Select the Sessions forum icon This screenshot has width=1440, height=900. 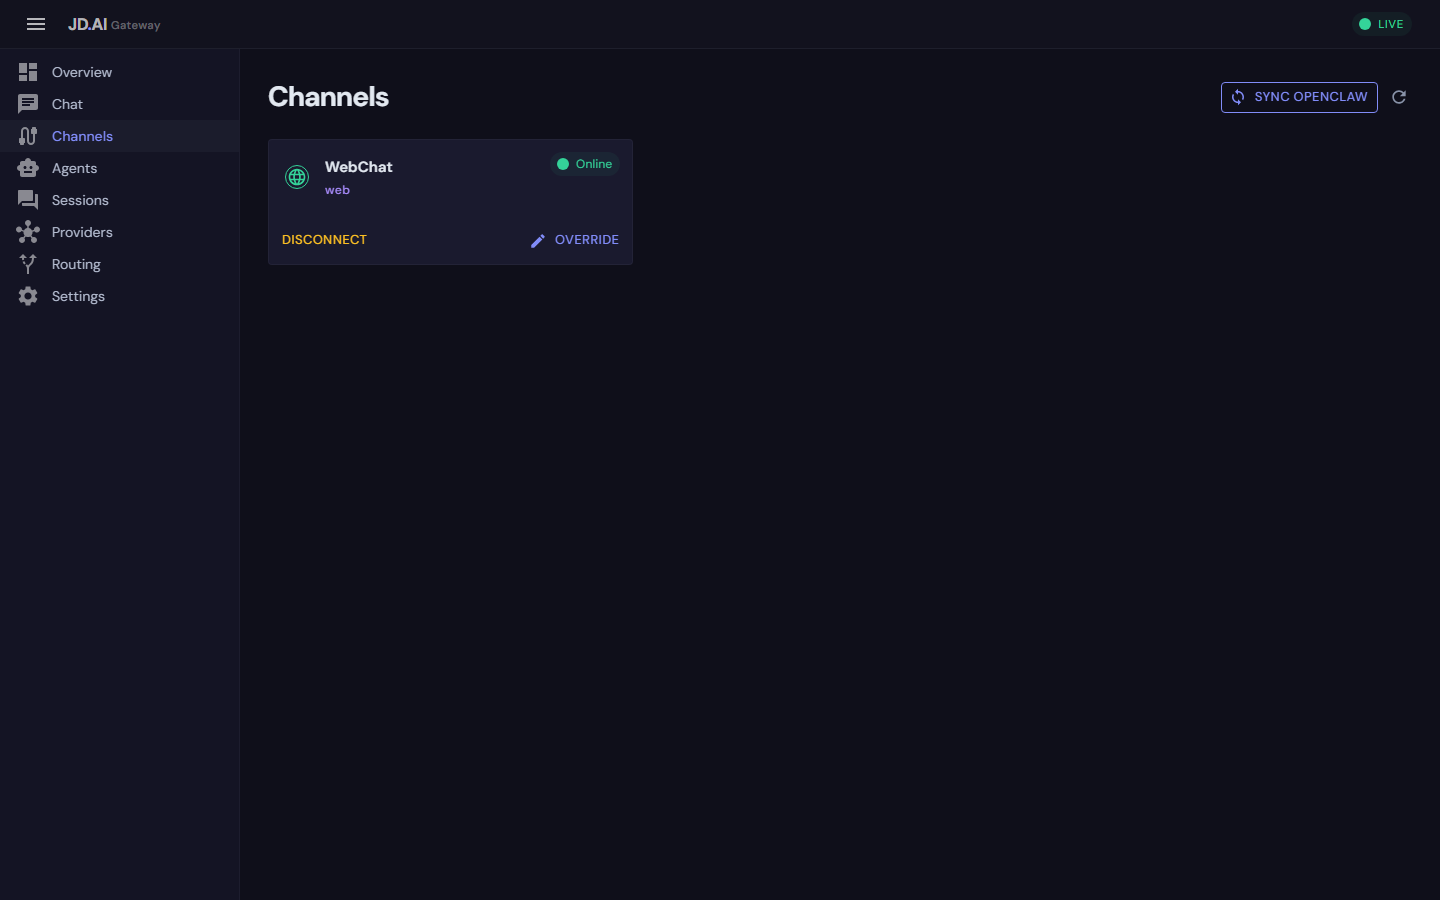click(27, 199)
